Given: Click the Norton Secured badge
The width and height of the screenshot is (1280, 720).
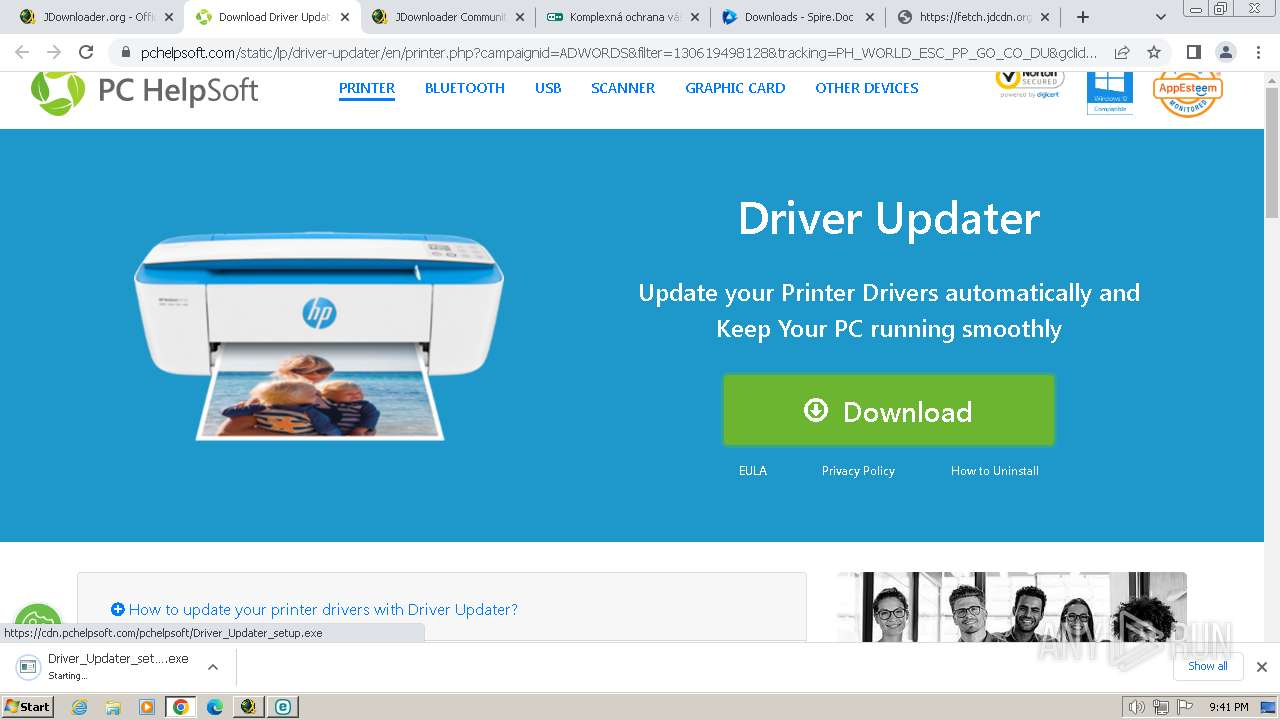Looking at the screenshot, I should (x=1029, y=84).
